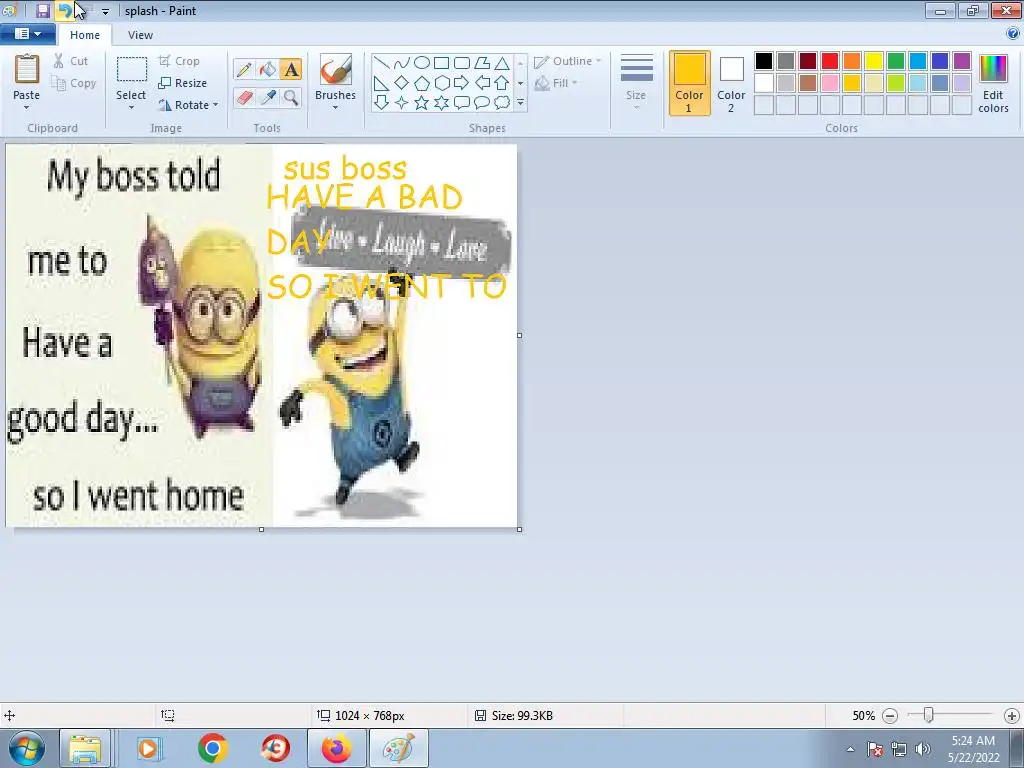Select the Pencil tool

244,69
